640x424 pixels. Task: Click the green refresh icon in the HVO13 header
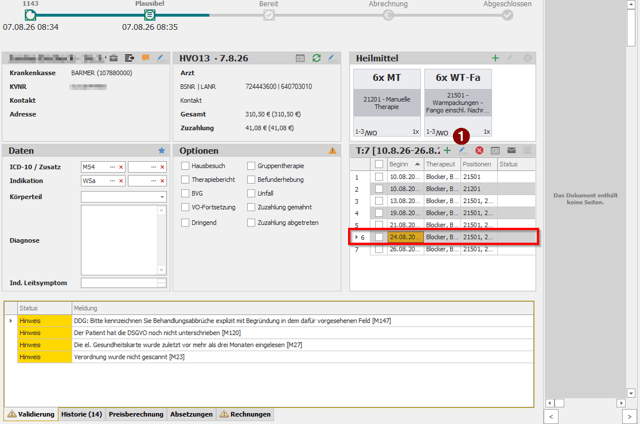316,58
